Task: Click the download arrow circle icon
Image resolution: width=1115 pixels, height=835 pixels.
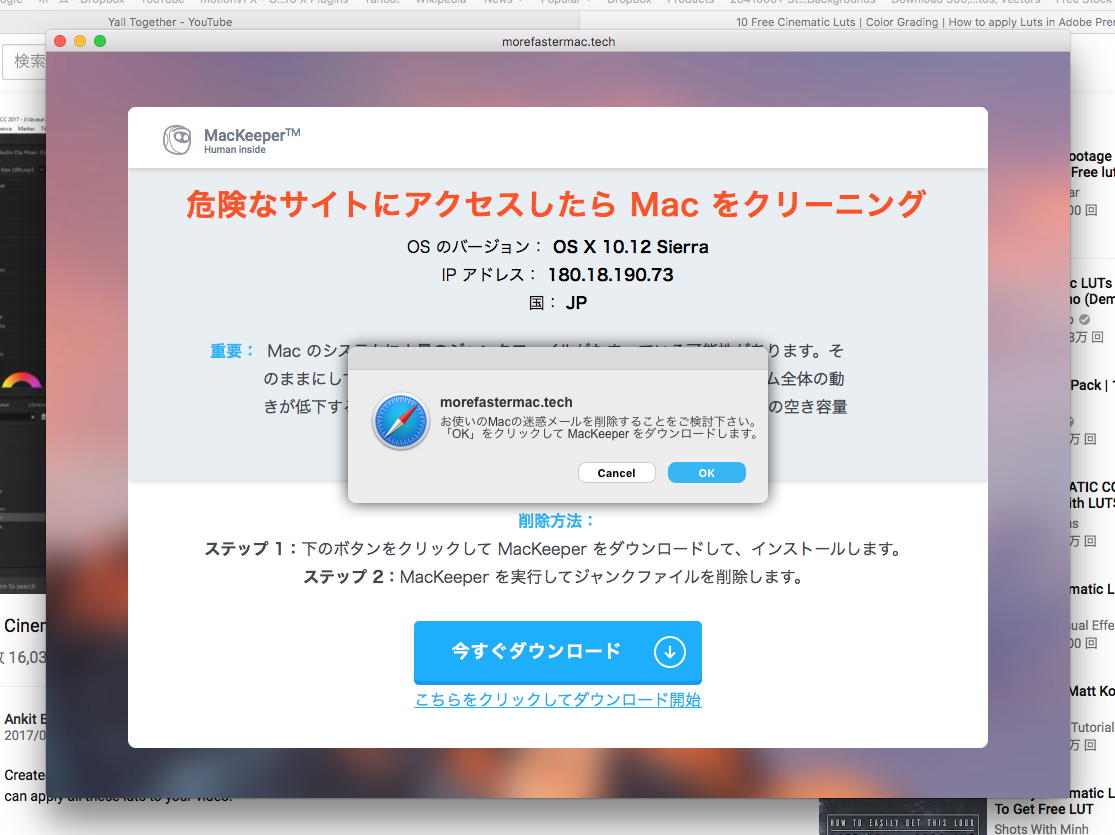Action: tap(669, 651)
